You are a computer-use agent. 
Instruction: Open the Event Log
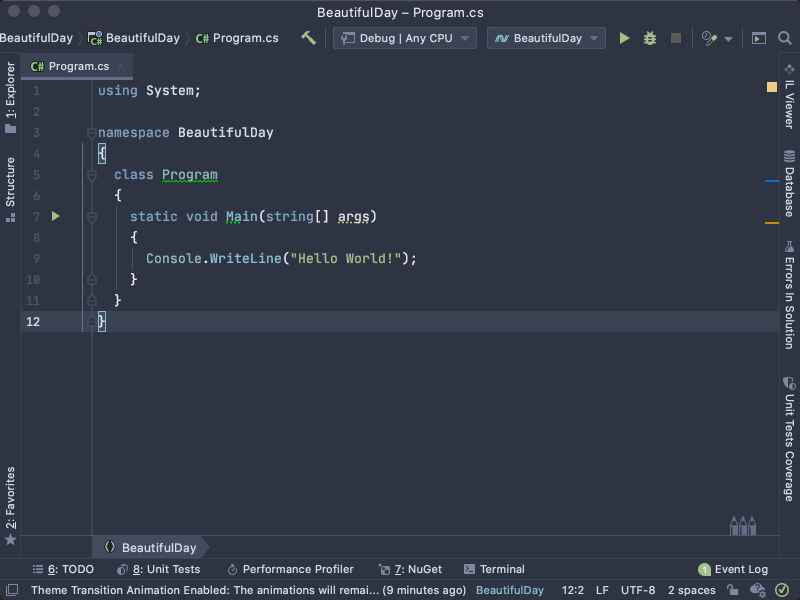click(733, 569)
